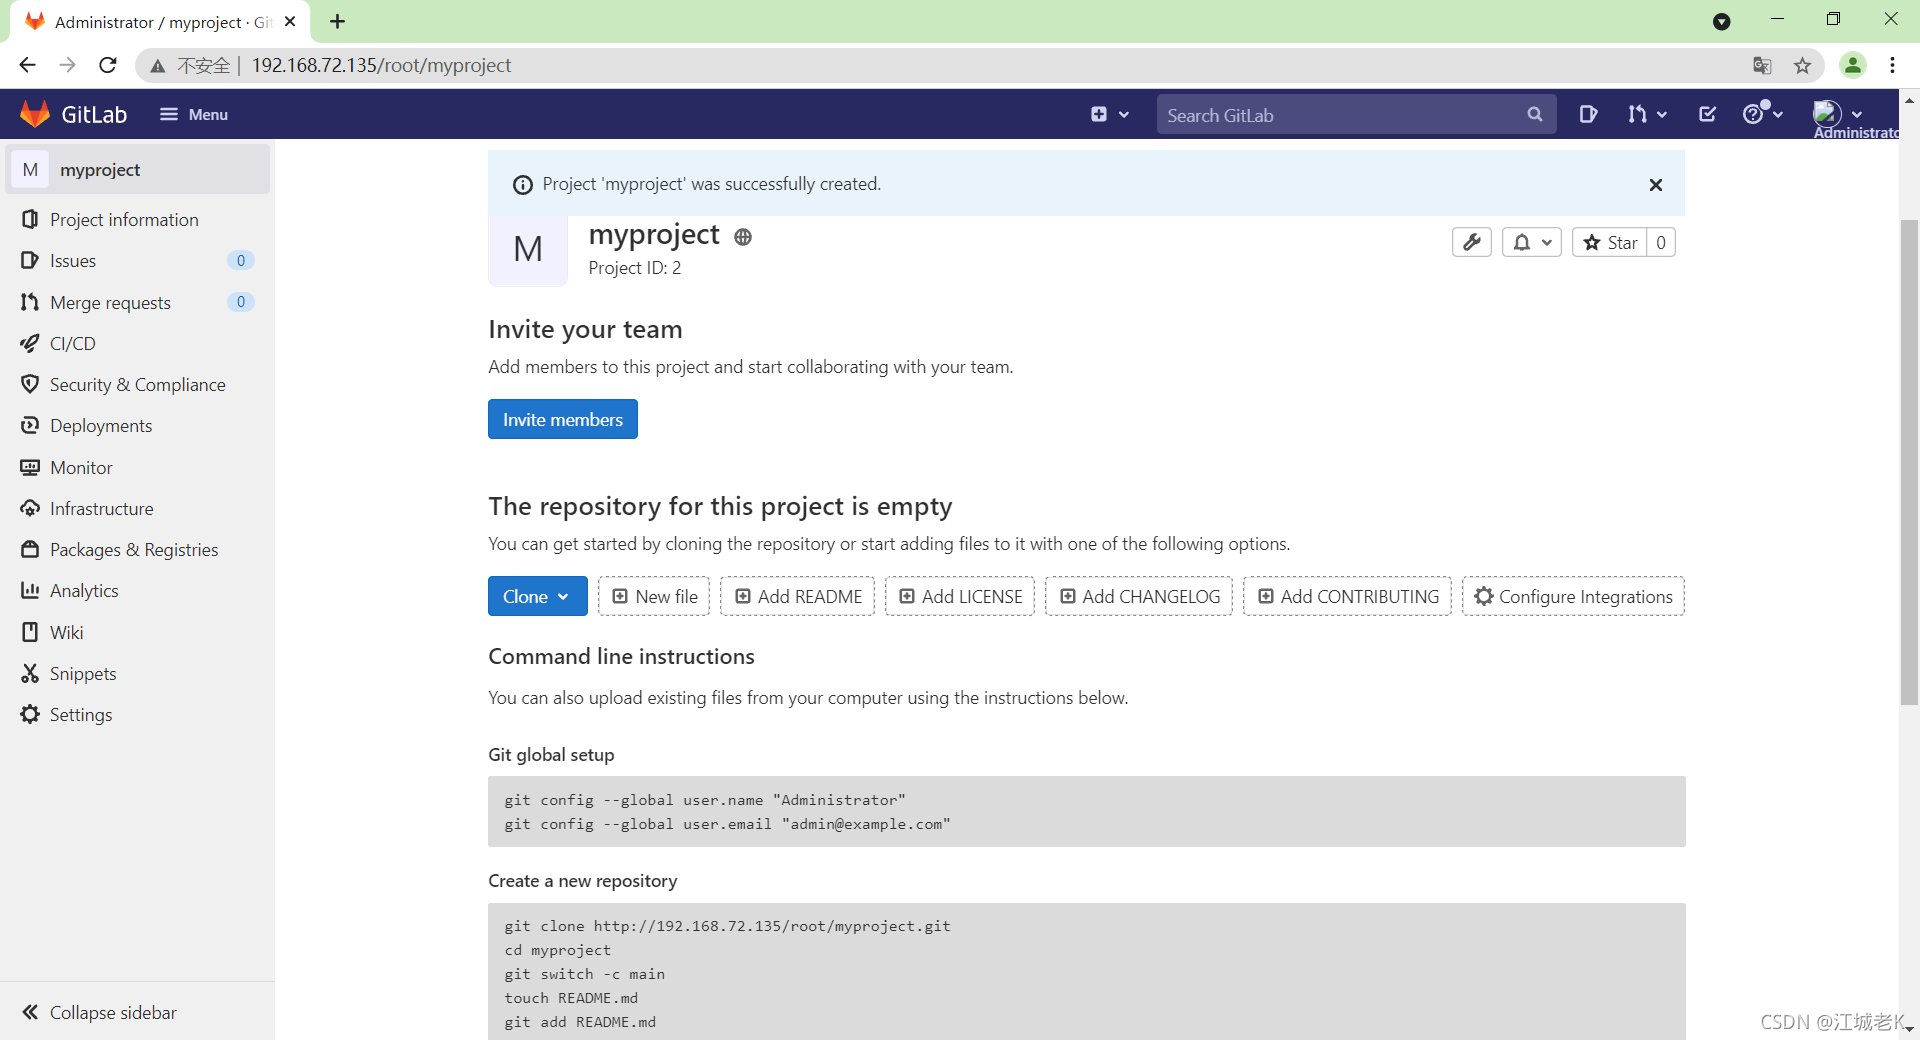1920x1040 pixels.
Task: Open Security & Compliance in sidebar
Action: 137,384
